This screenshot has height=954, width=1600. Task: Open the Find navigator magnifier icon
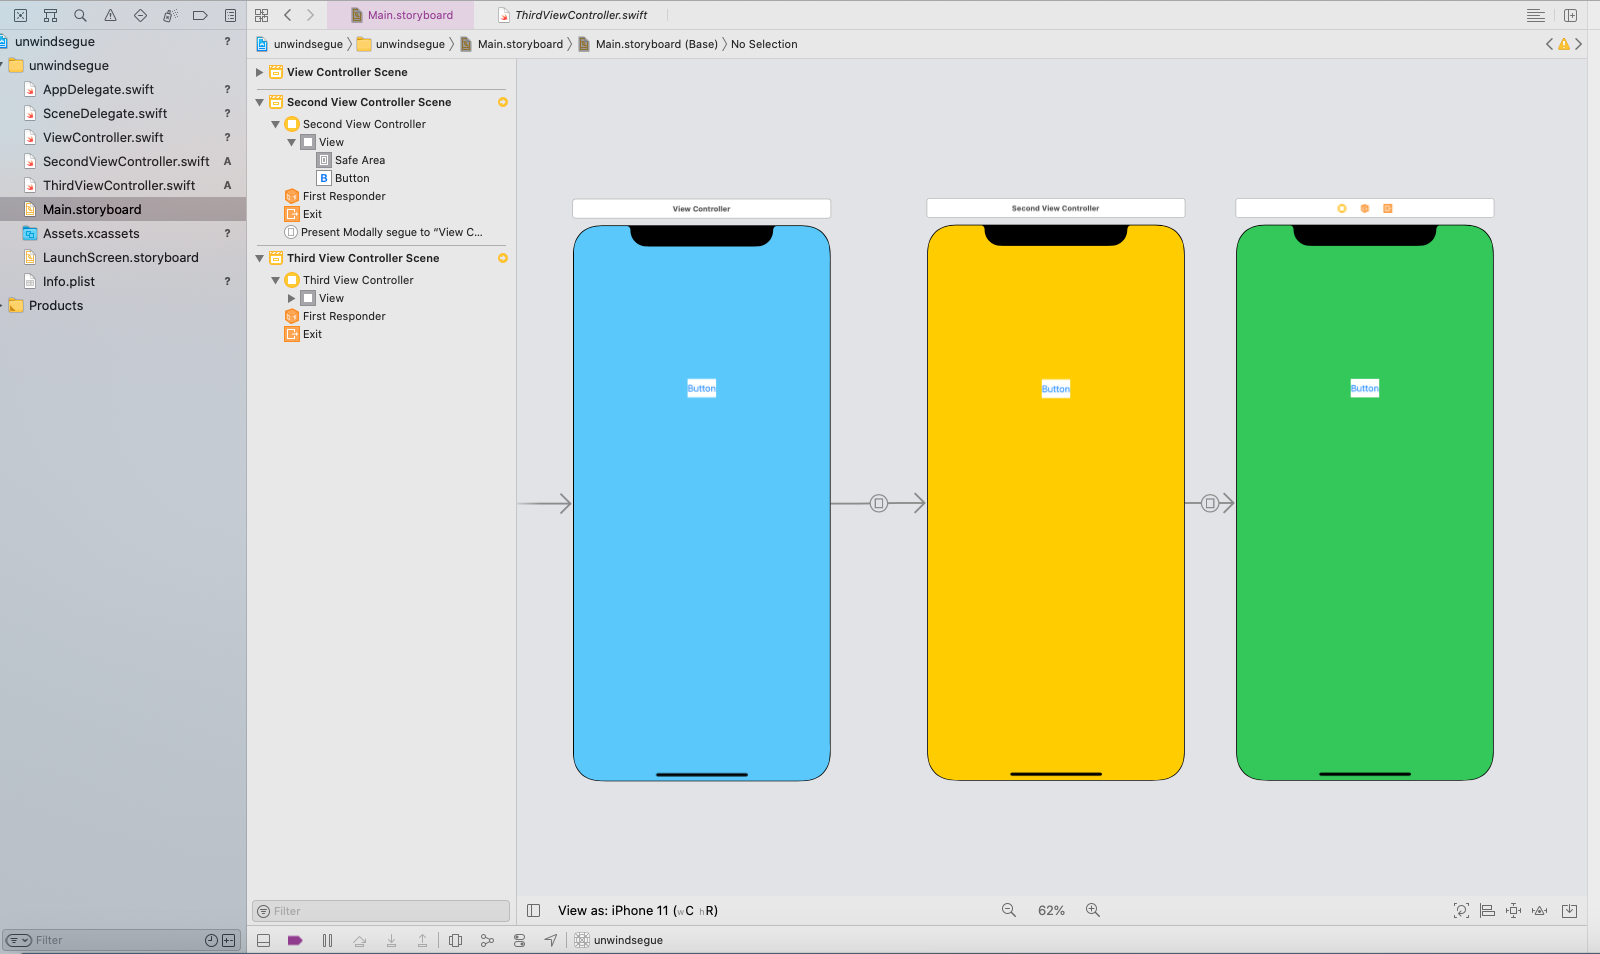(80, 15)
